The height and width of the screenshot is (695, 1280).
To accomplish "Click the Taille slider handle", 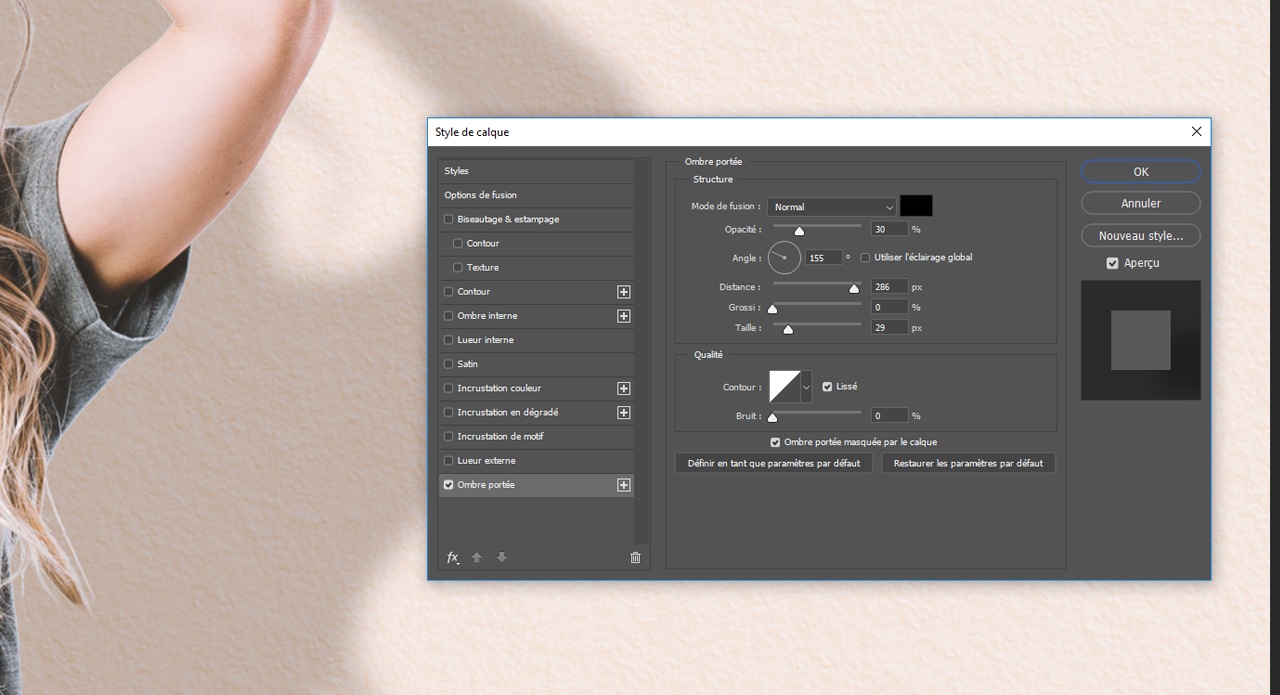I will click(788, 329).
